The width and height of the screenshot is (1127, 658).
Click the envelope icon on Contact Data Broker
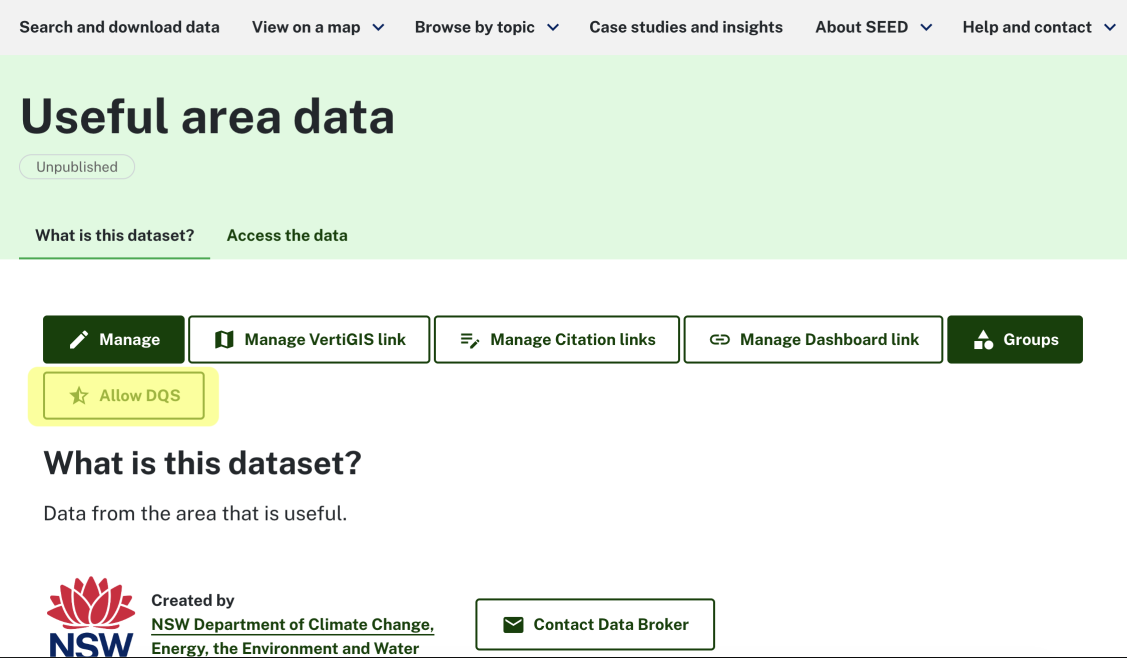pyautogui.click(x=513, y=624)
